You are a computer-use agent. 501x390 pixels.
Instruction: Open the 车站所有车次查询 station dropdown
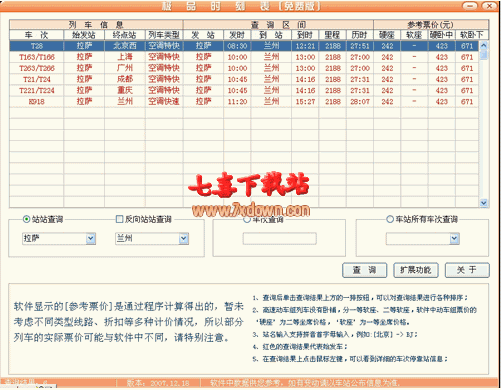coord(454,238)
